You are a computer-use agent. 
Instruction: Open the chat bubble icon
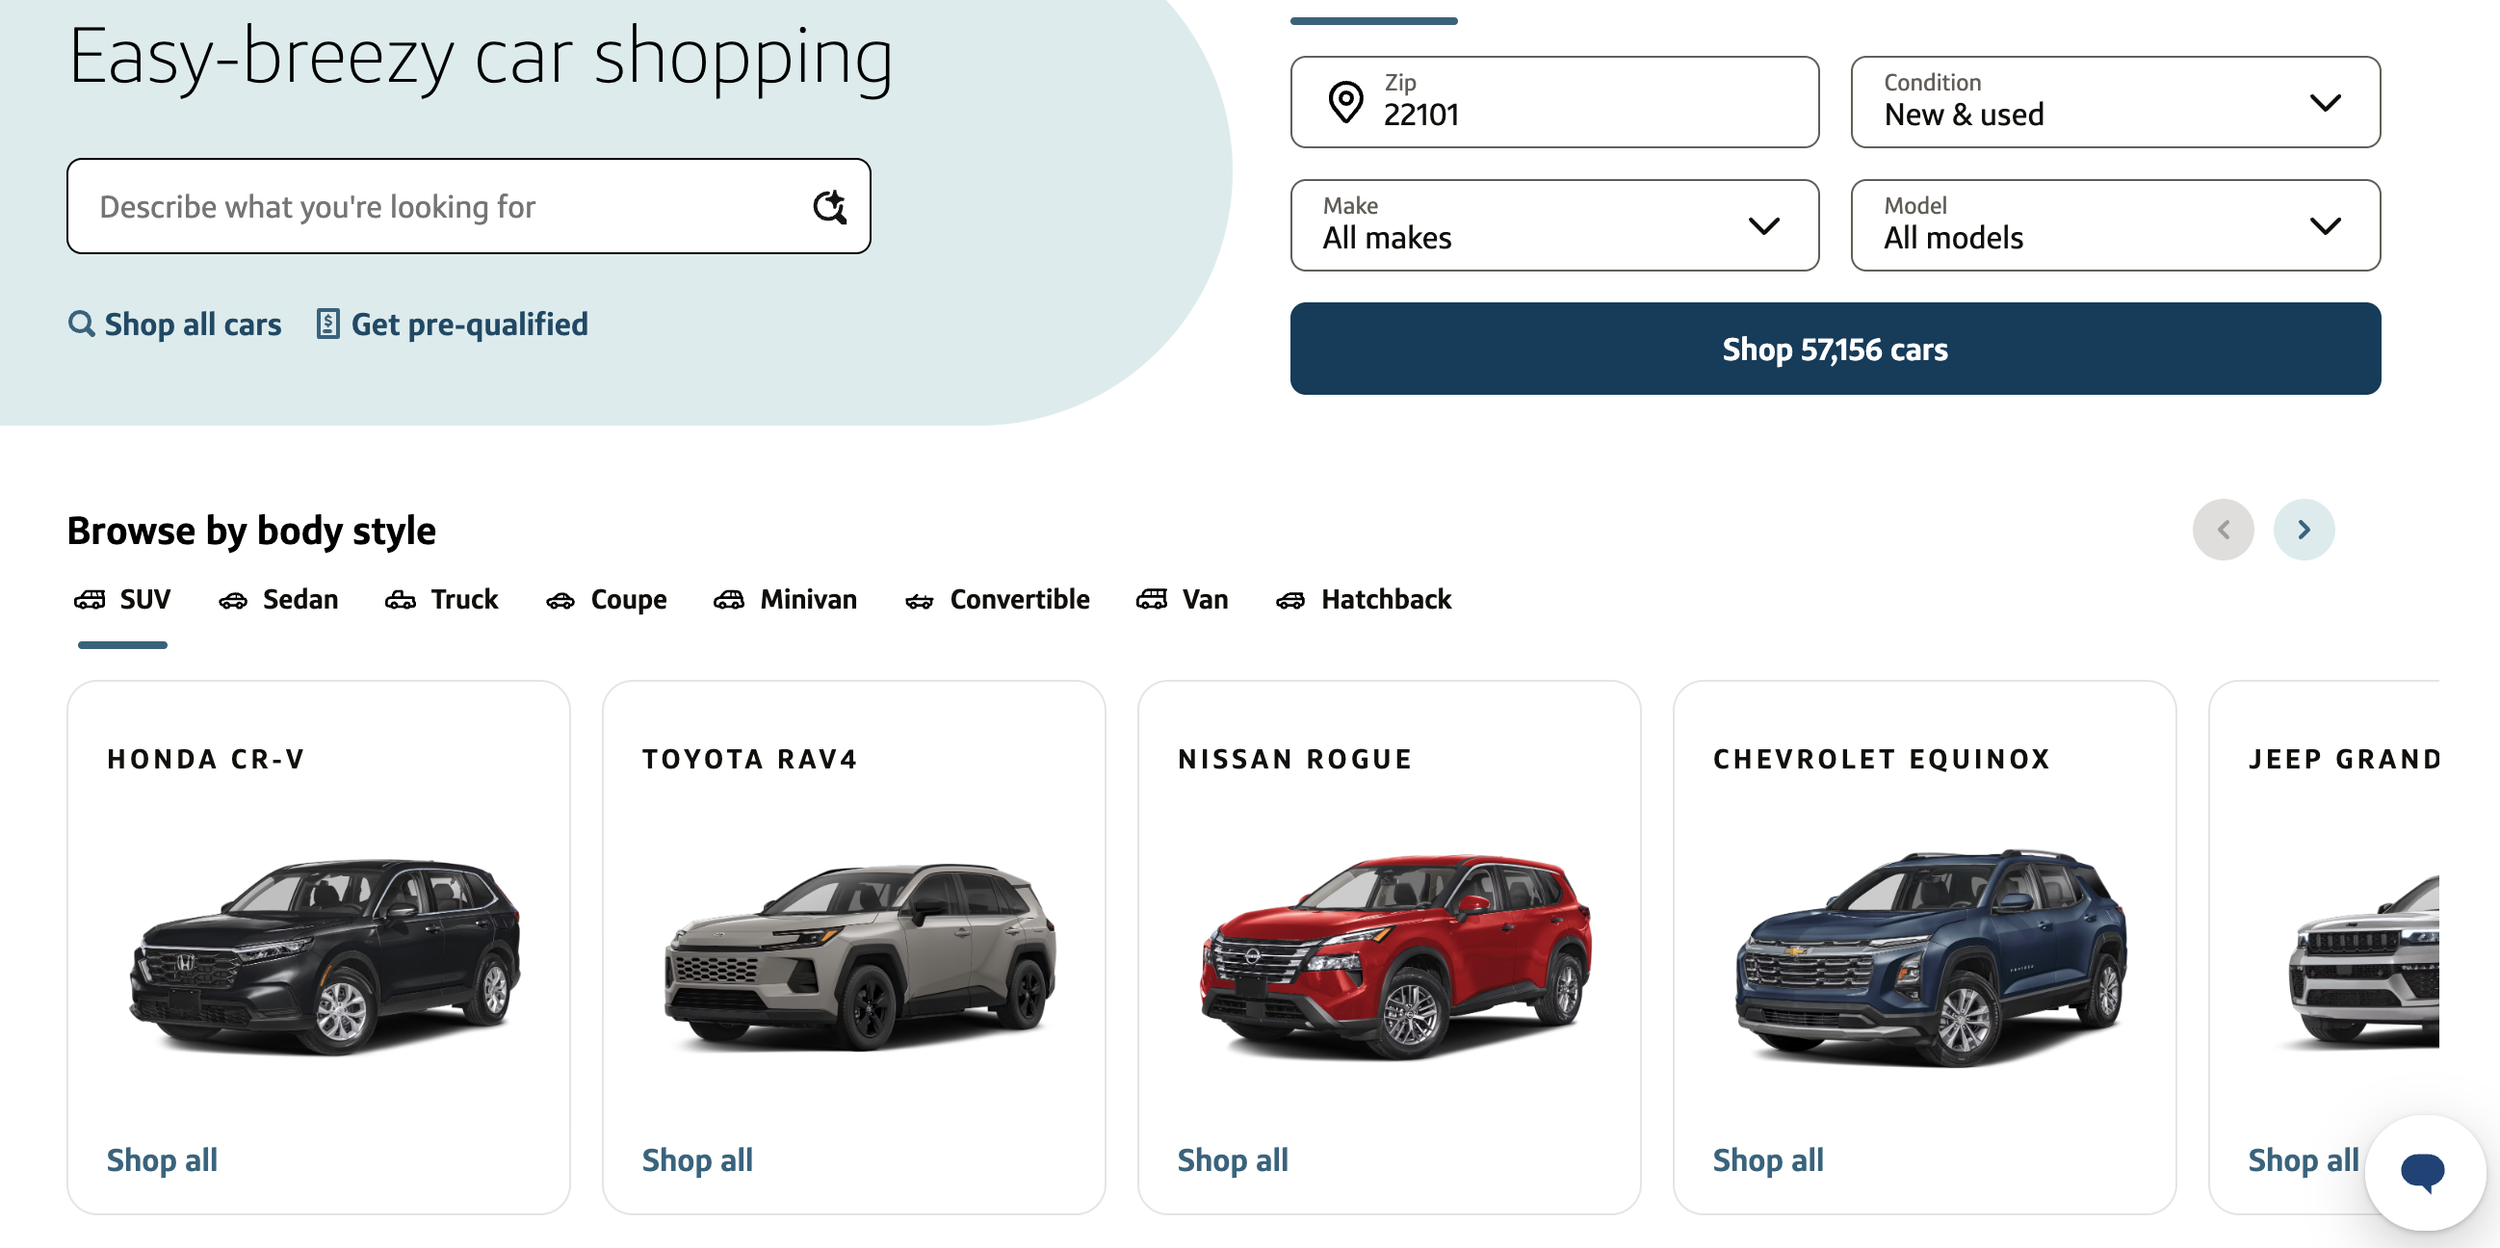(x=2422, y=1171)
